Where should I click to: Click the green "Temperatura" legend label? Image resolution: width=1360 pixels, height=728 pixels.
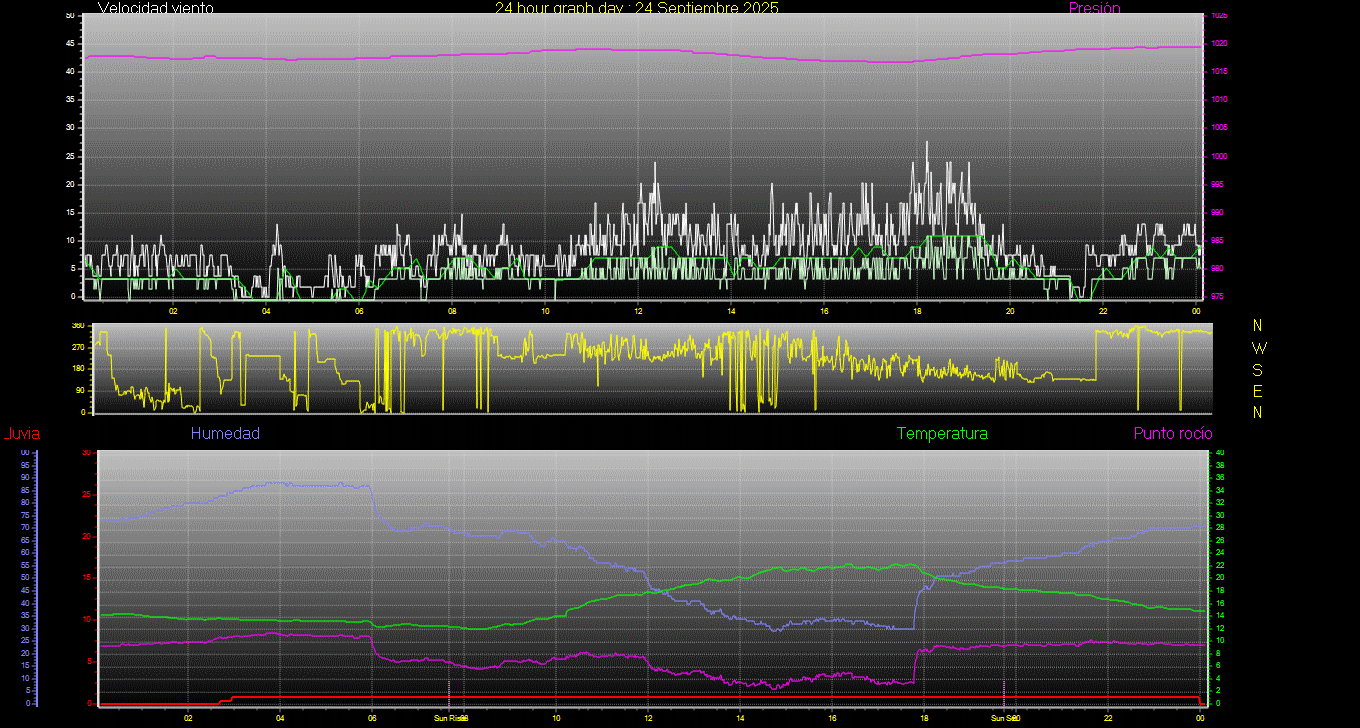coord(942,434)
